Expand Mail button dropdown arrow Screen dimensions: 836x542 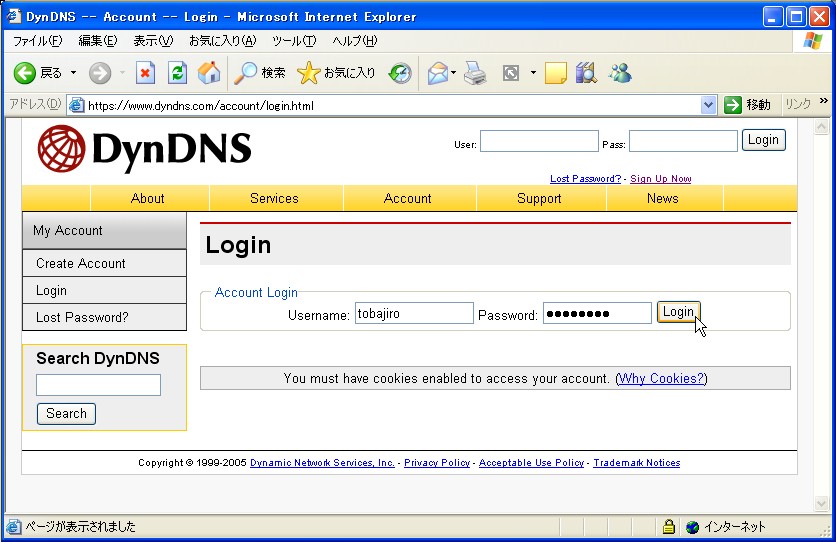click(453, 72)
